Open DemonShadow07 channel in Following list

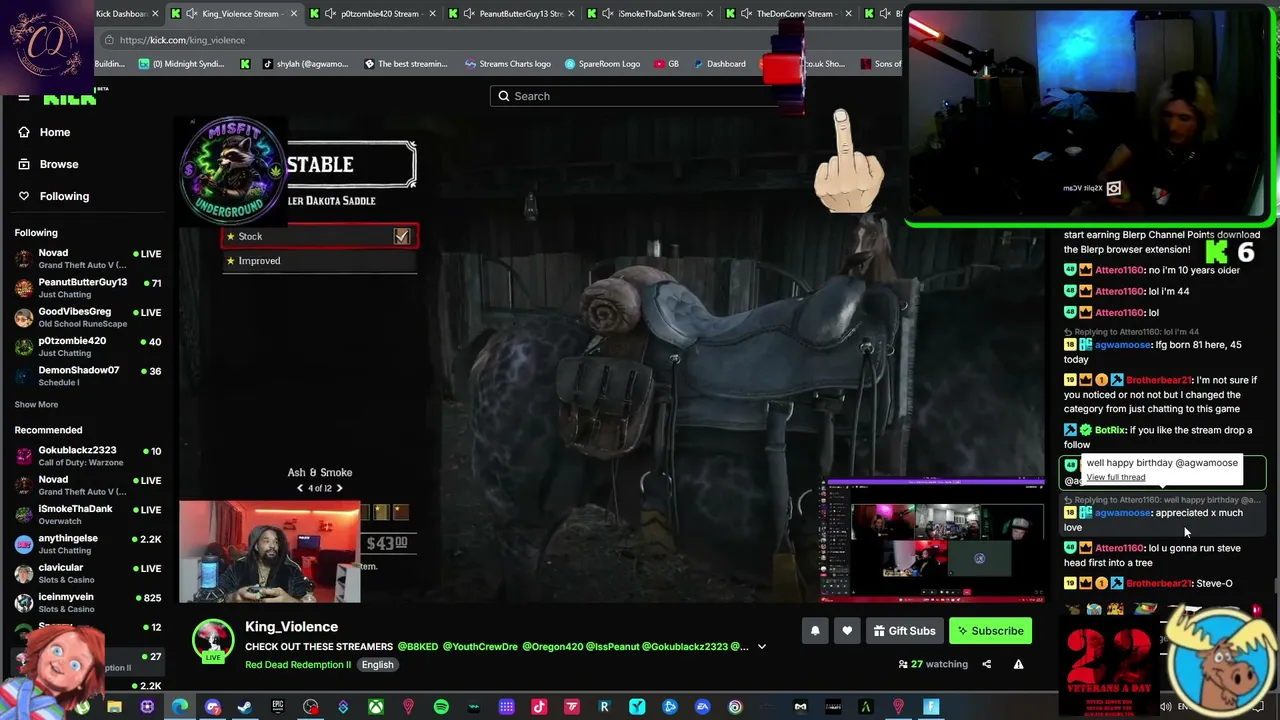click(x=88, y=376)
